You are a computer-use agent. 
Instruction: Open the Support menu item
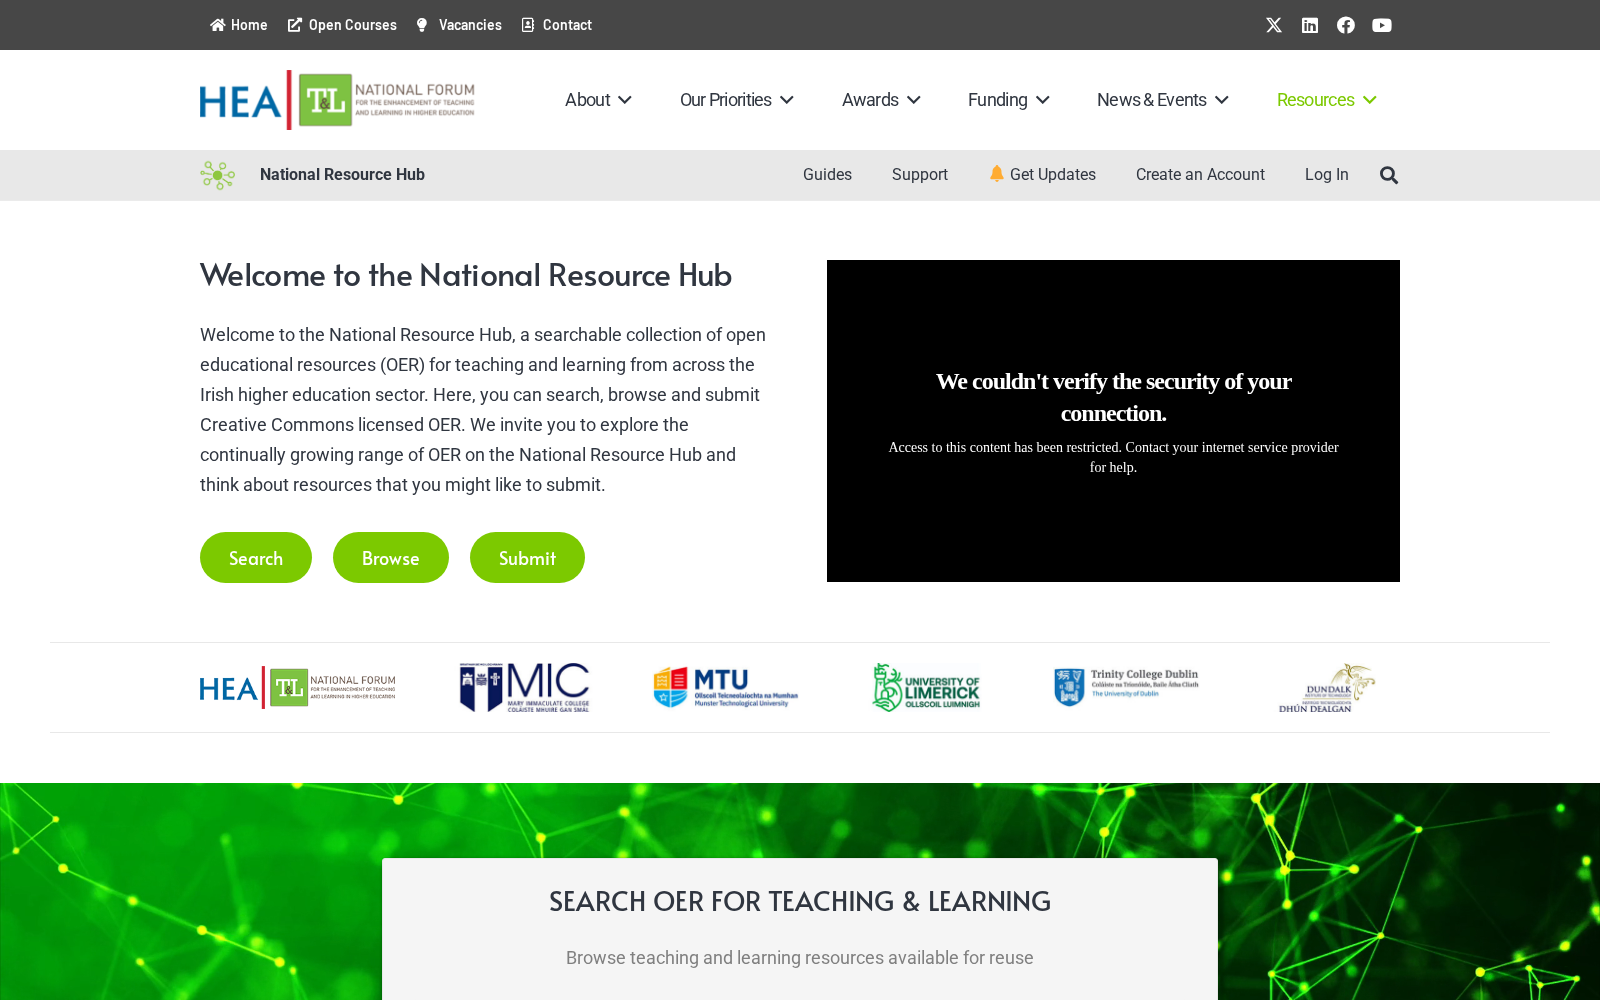[x=920, y=175]
